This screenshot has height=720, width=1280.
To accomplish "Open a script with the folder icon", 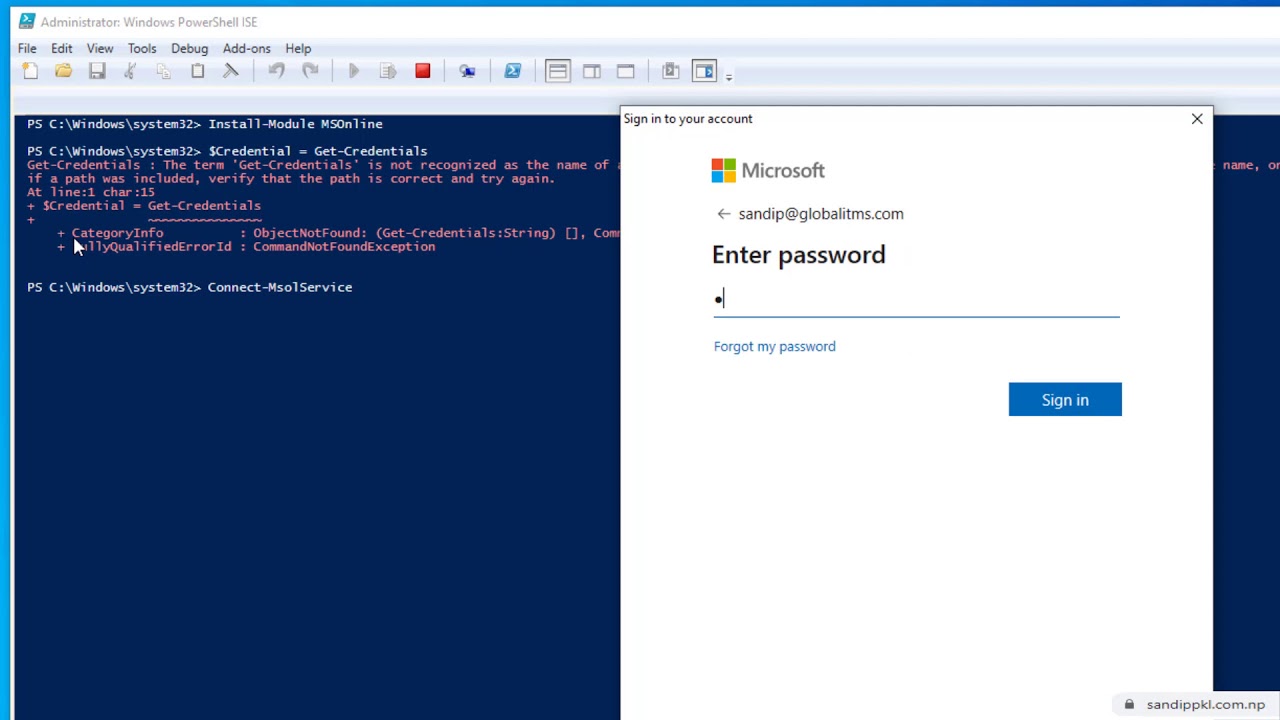I will (x=63, y=71).
